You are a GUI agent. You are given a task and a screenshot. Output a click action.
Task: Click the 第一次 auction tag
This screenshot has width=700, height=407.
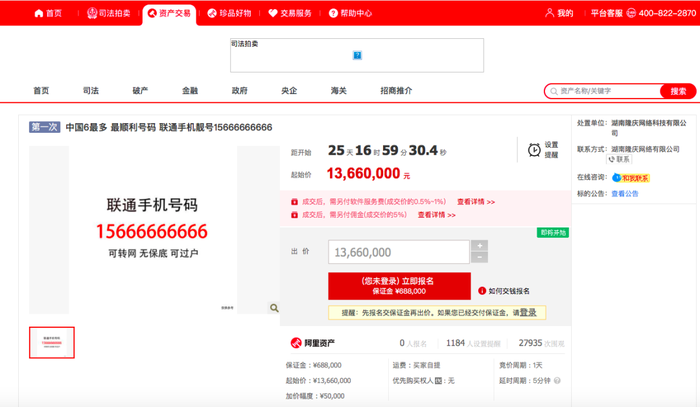point(45,127)
